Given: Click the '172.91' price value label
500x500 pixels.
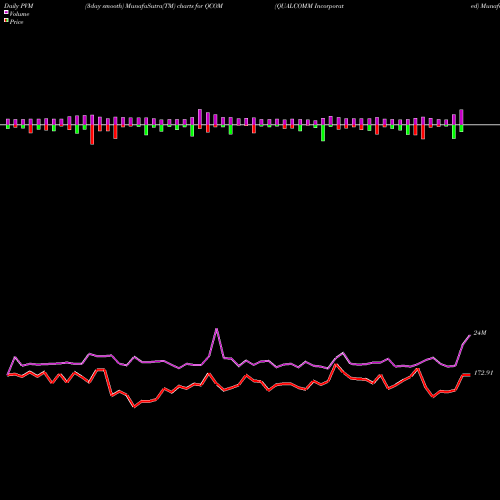Looking at the screenshot, I should click(483, 373).
